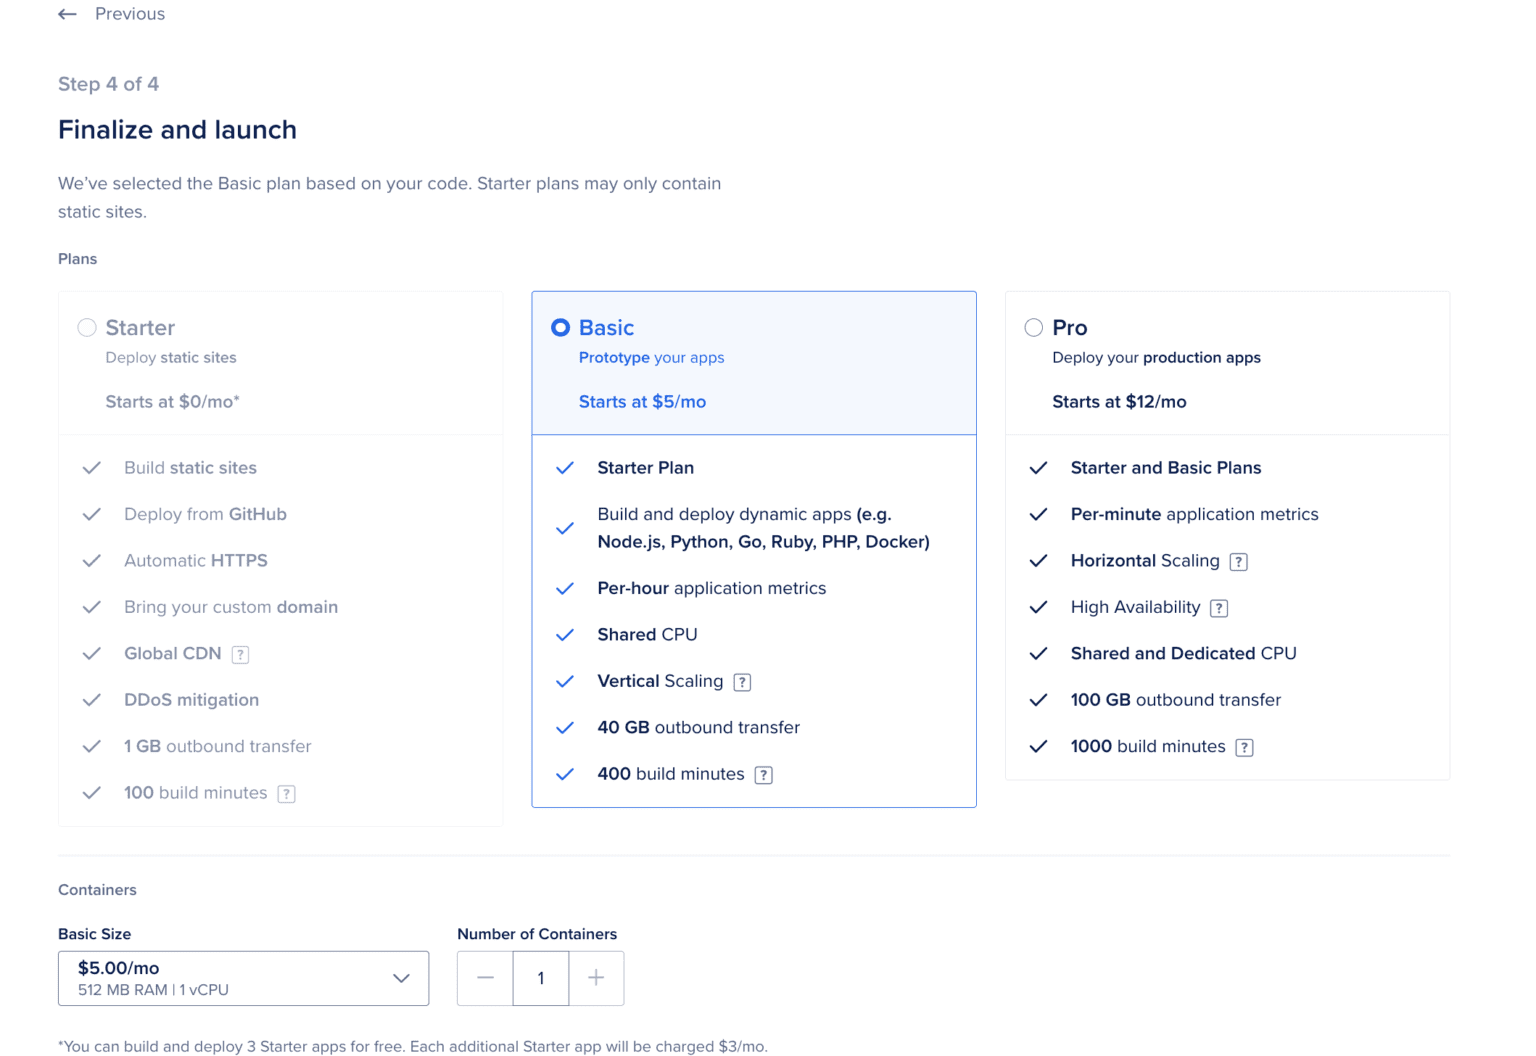The image size is (1536, 1056).
Task: Click the 512 MB RAM size option box
Action: point(243,978)
